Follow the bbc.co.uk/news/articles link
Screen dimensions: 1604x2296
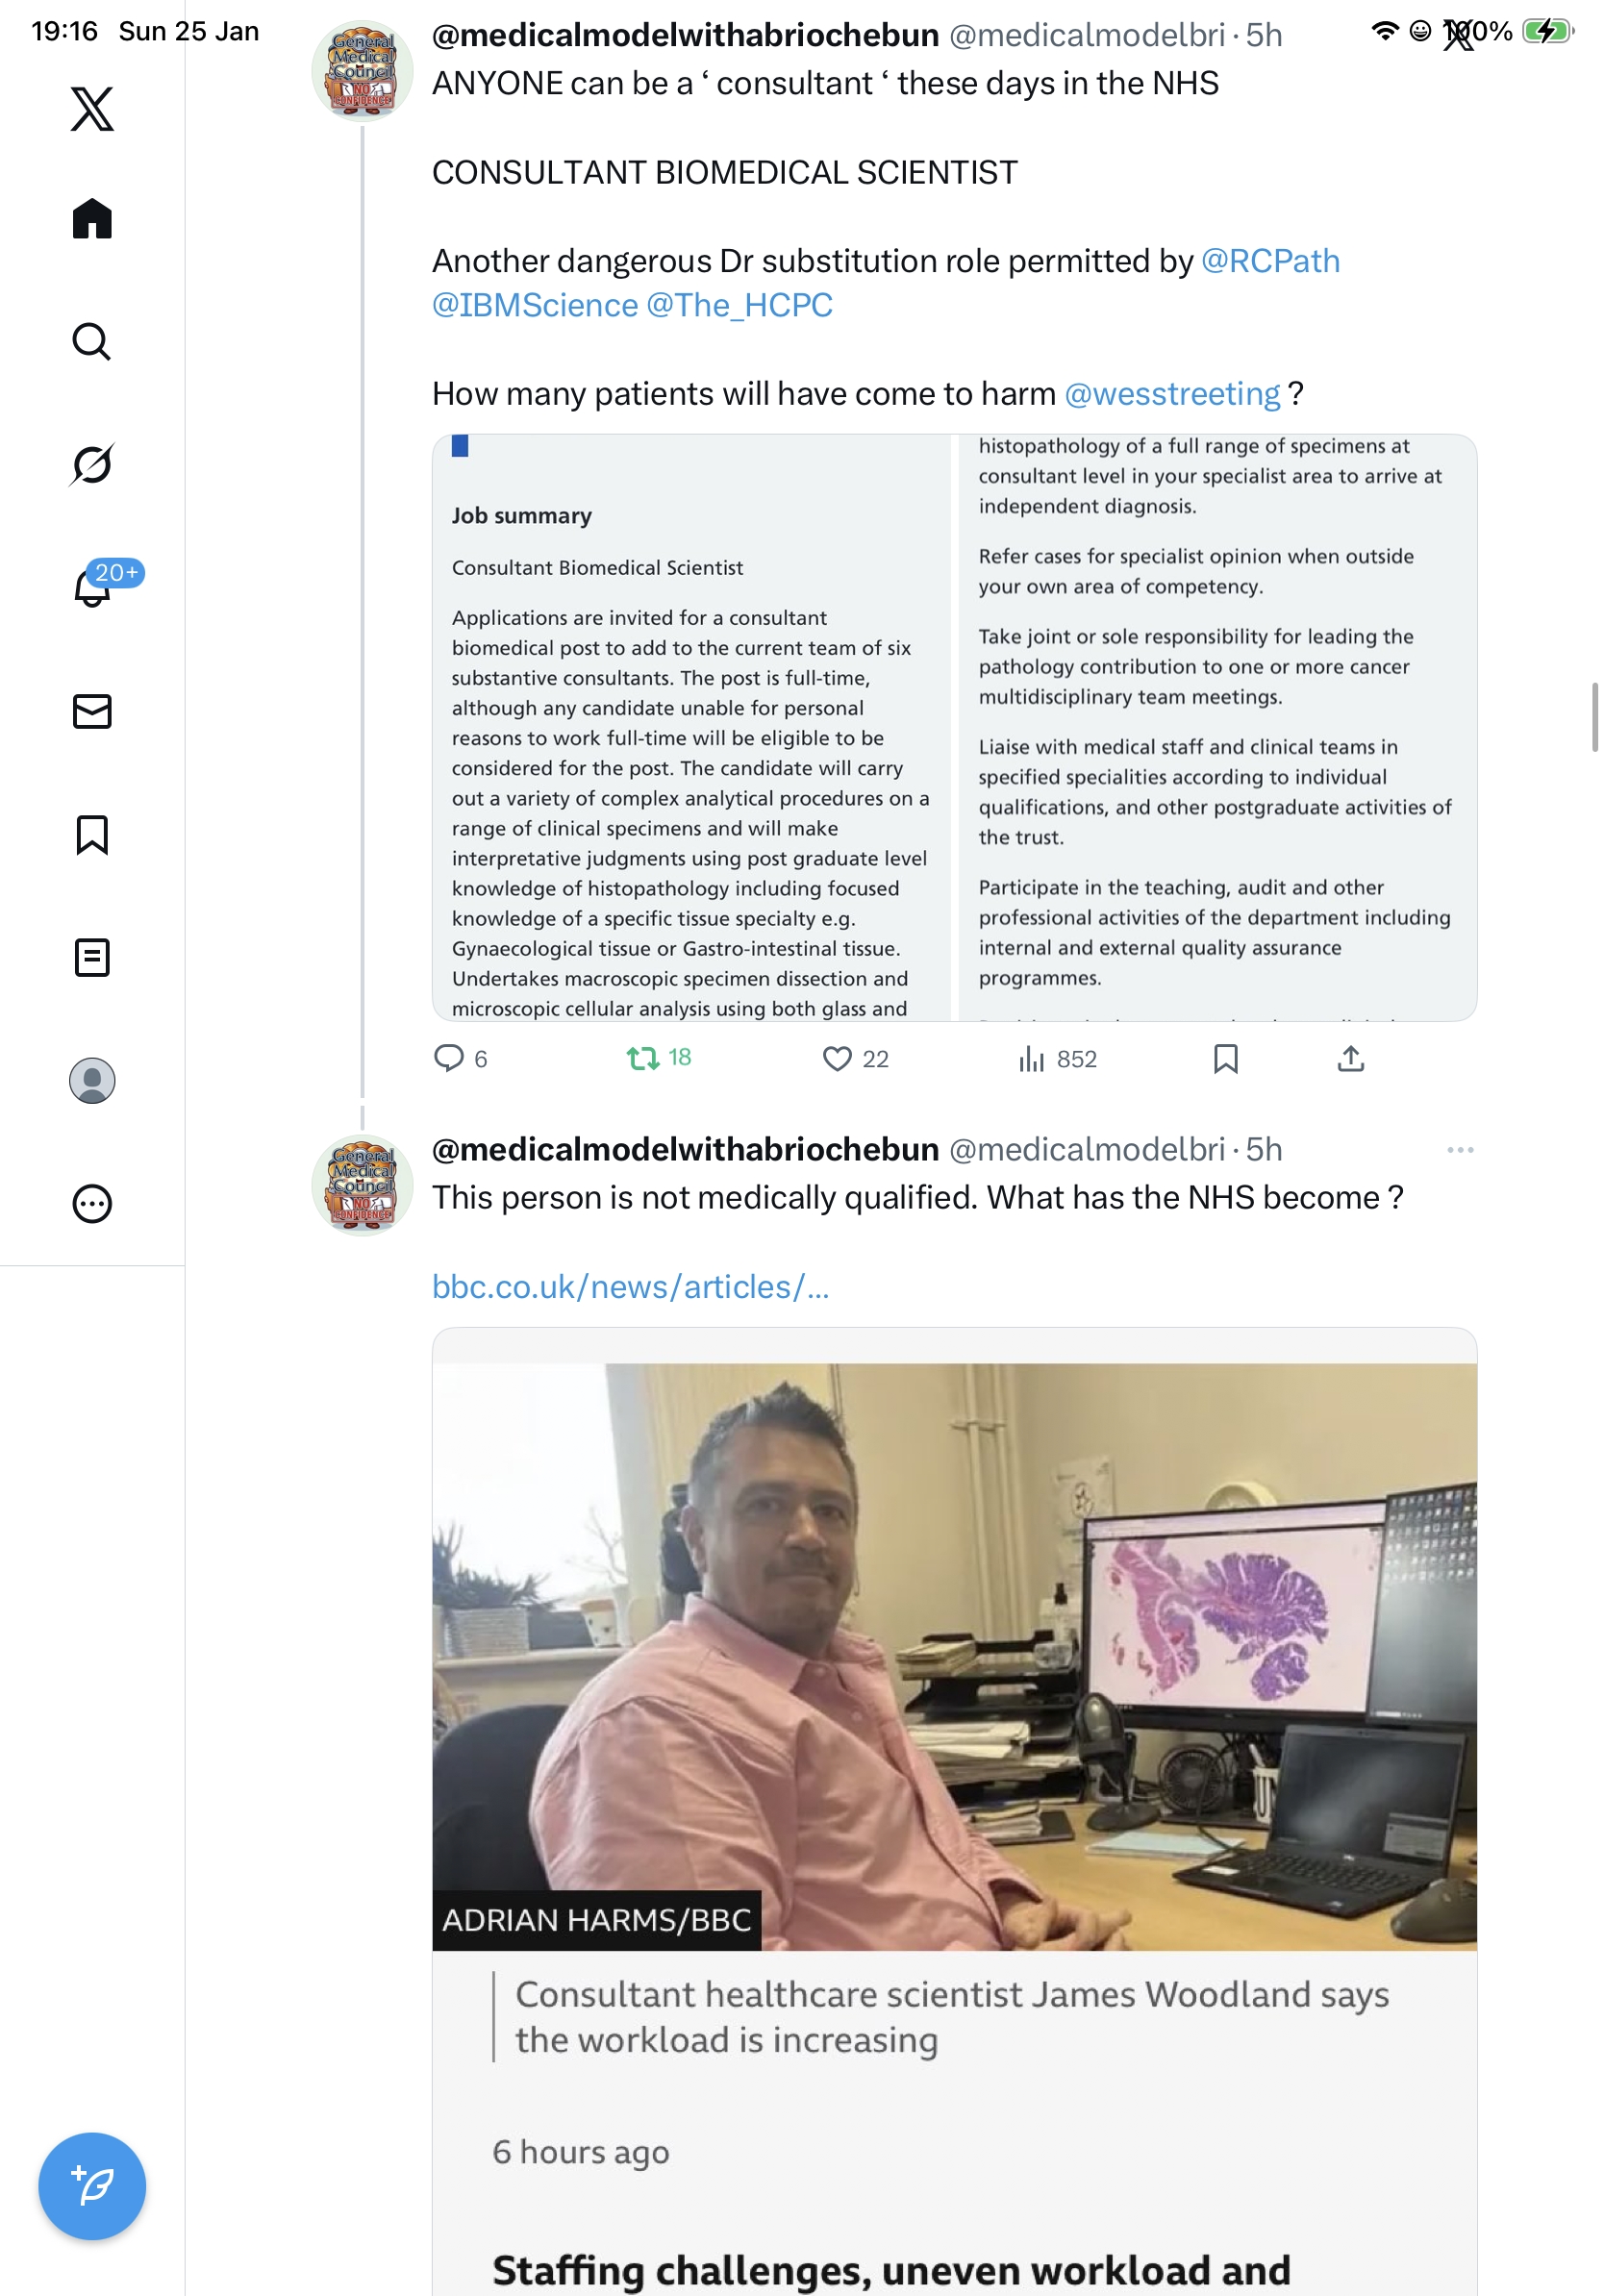point(630,1287)
